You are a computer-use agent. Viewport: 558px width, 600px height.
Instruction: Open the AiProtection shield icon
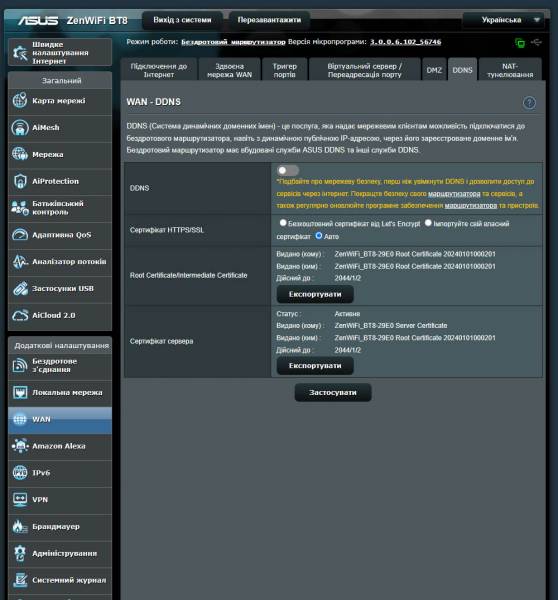[x=20, y=181]
